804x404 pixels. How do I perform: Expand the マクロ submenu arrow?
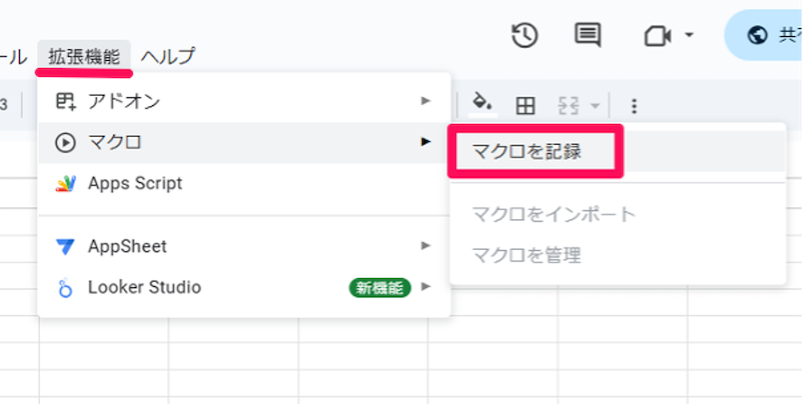426,142
